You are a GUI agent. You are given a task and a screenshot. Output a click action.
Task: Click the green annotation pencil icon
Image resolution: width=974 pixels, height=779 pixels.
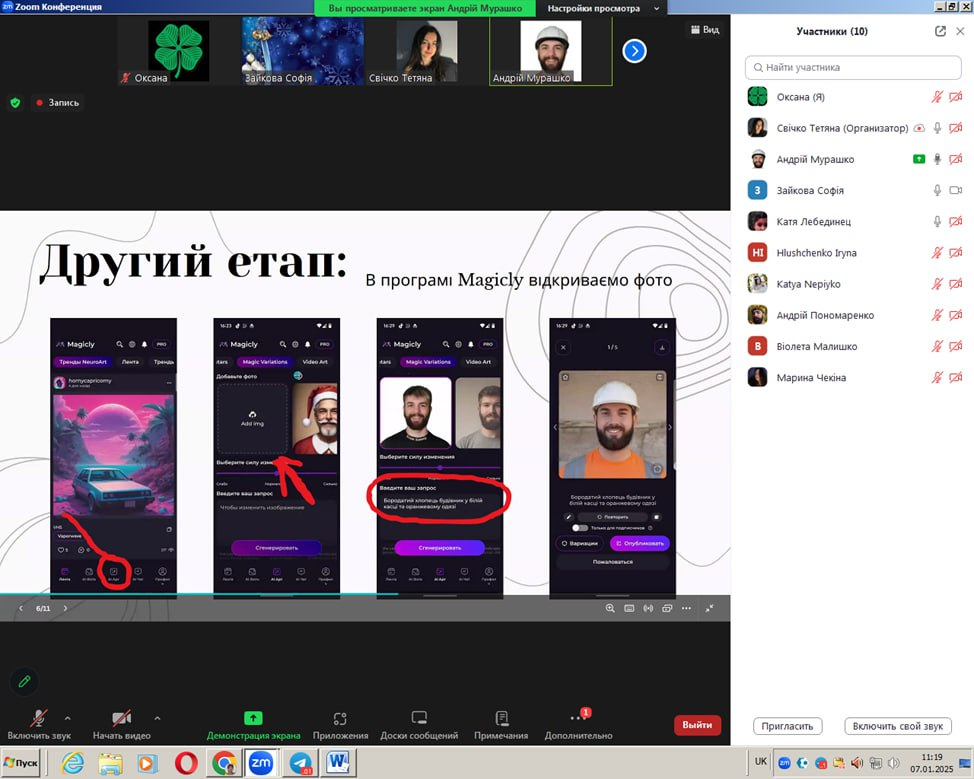click(x=24, y=681)
